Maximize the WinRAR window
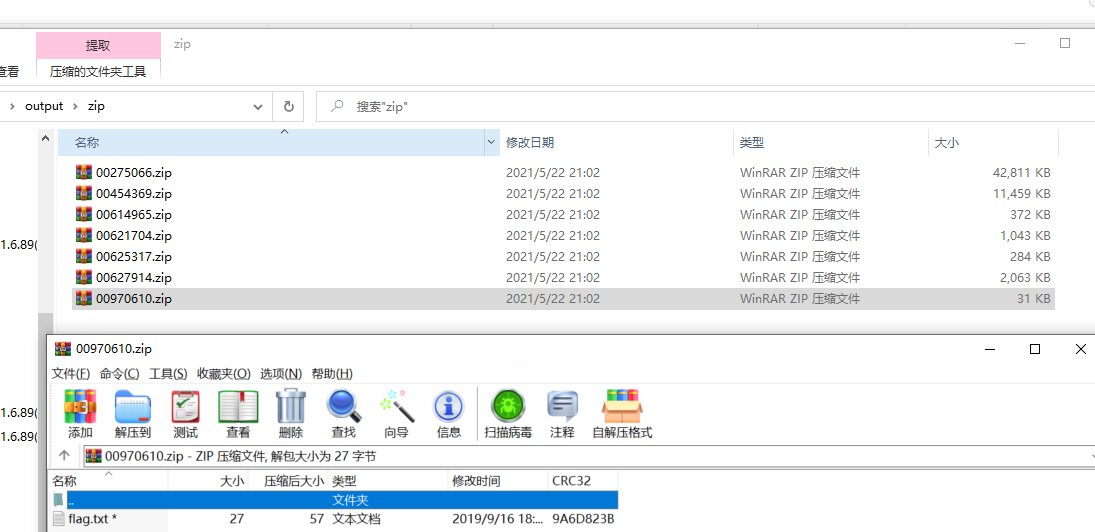The width and height of the screenshot is (1095, 532). [x=1035, y=348]
